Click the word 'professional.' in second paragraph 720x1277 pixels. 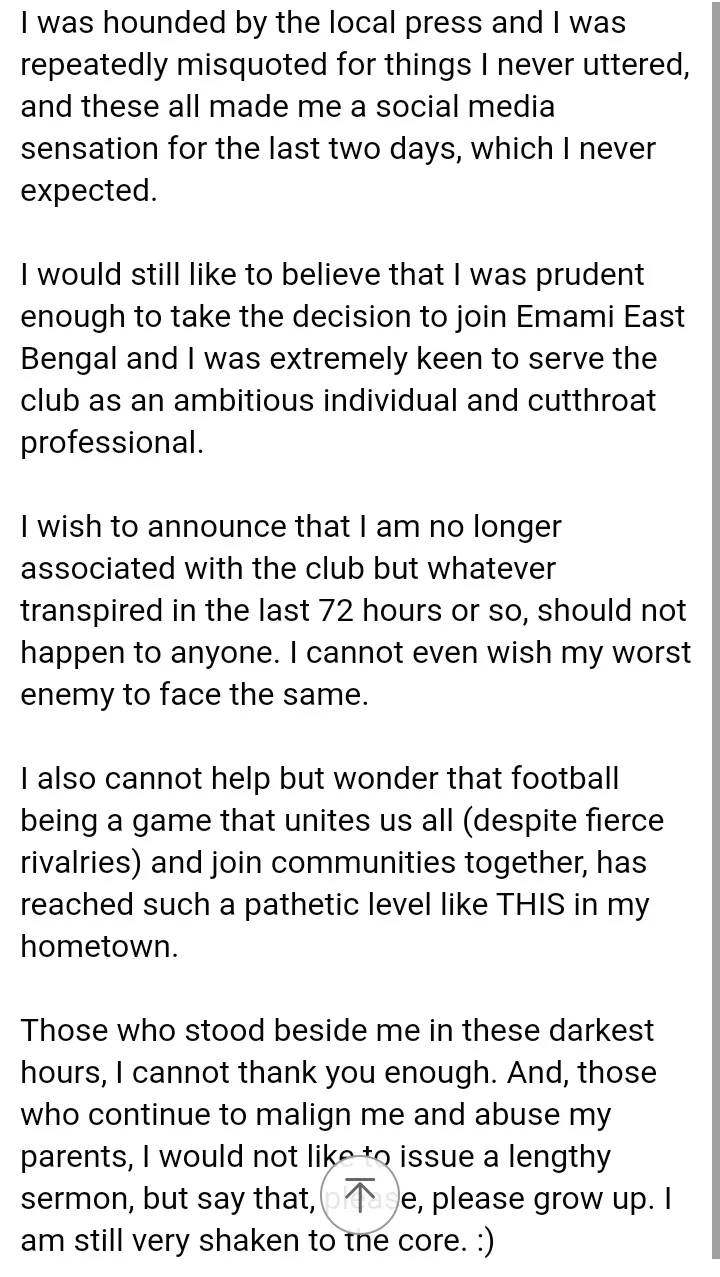112,443
